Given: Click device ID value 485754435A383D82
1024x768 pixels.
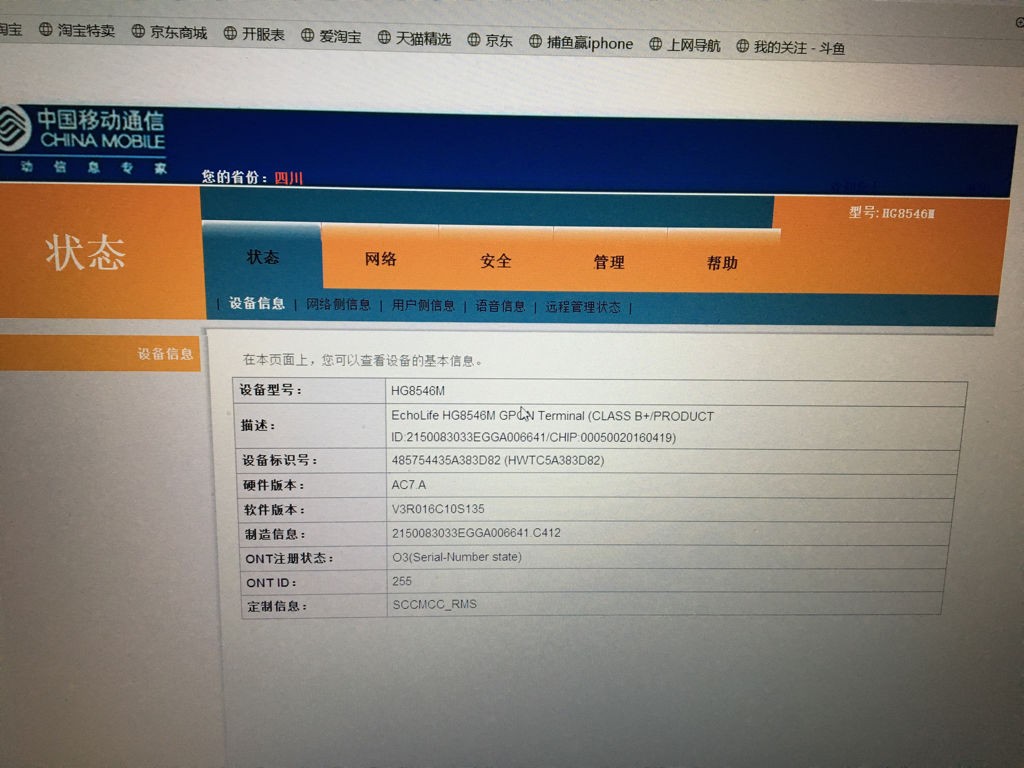Looking at the screenshot, I should click(x=498, y=460).
